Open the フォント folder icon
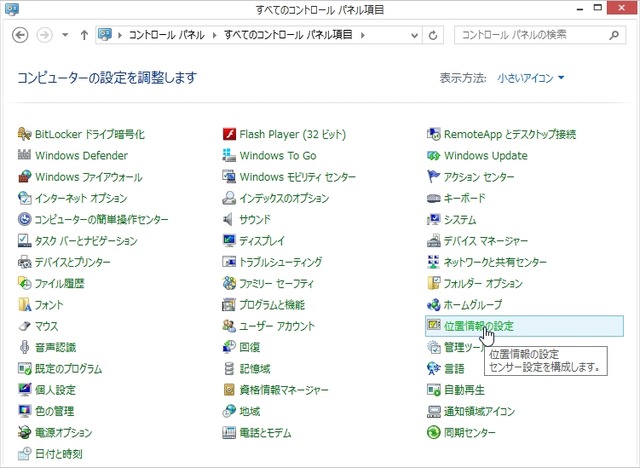Image resolution: width=640 pixels, height=468 pixels. pos(24,304)
